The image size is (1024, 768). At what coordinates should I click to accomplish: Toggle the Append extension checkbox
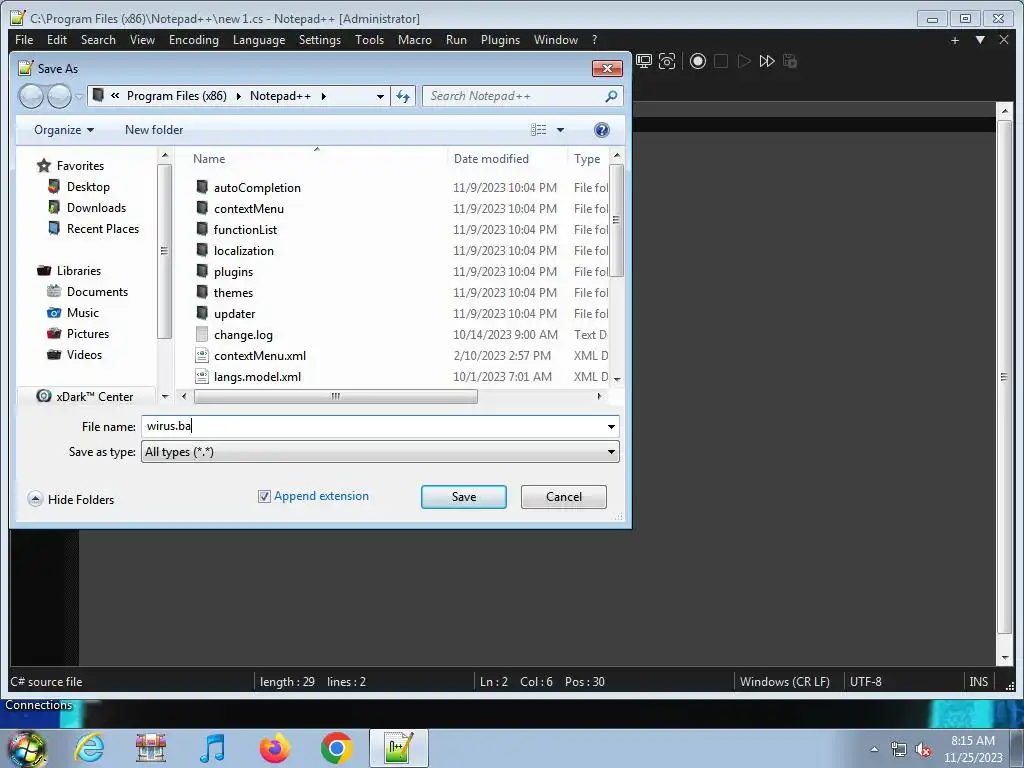[264, 496]
